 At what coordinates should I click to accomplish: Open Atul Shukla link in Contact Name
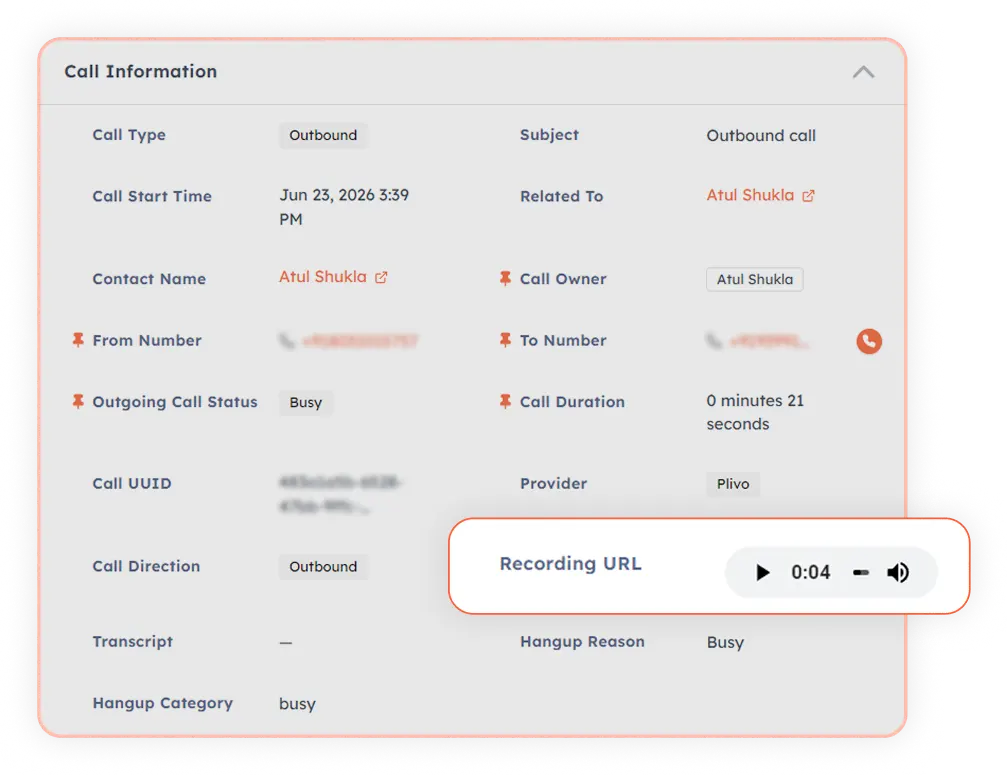coord(323,277)
